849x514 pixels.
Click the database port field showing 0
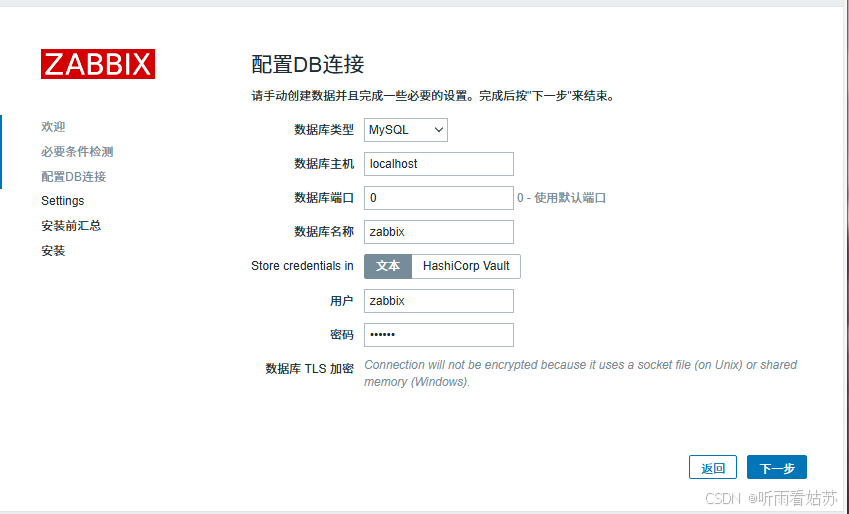pyautogui.click(x=439, y=198)
